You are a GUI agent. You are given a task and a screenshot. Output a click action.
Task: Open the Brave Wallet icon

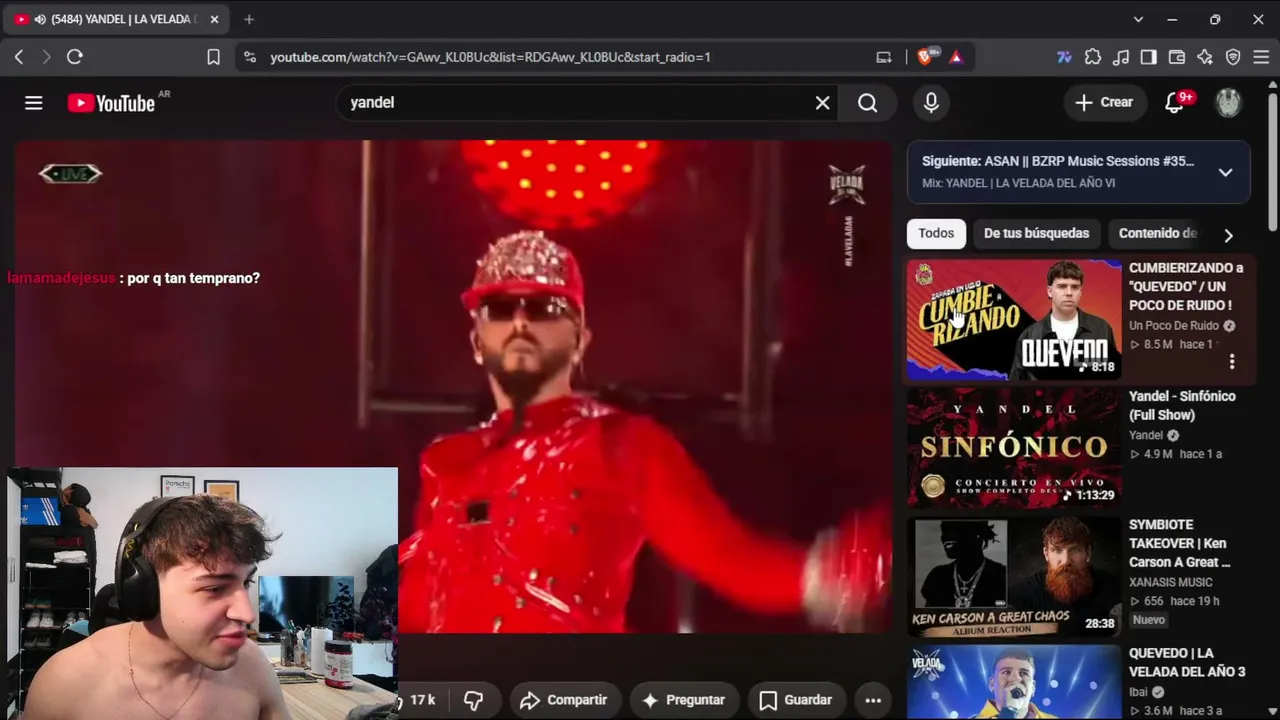point(1177,57)
